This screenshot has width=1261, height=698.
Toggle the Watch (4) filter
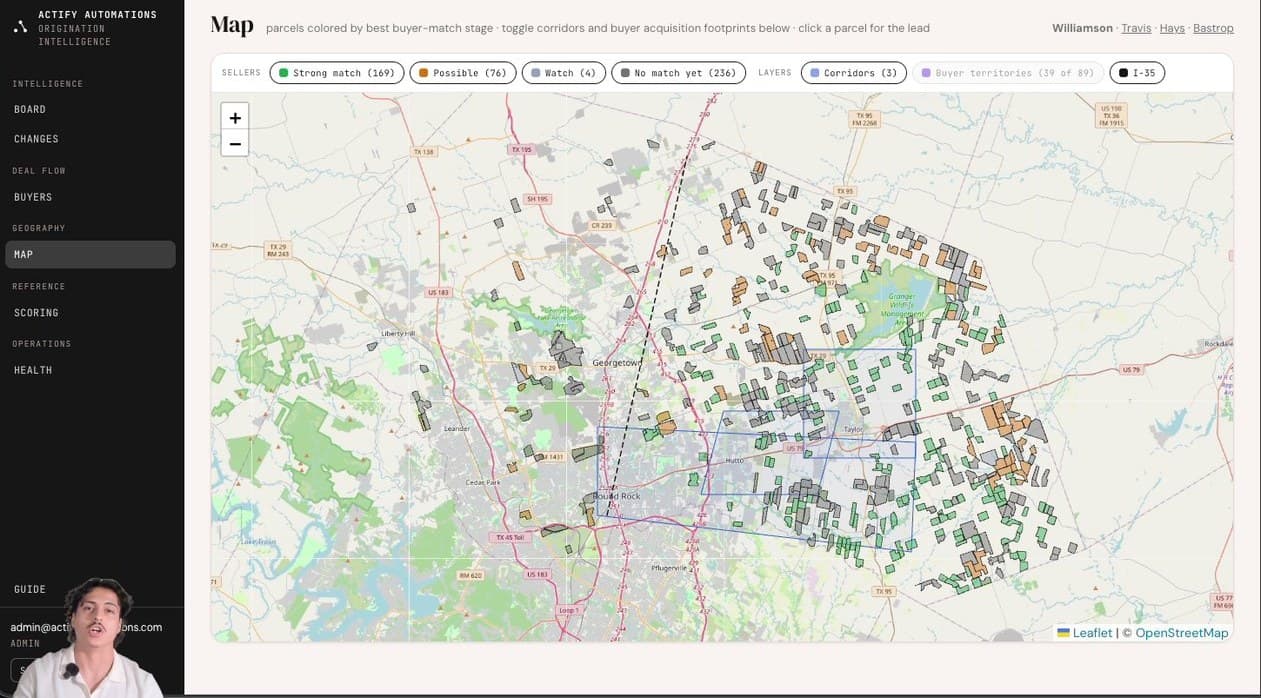[564, 73]
